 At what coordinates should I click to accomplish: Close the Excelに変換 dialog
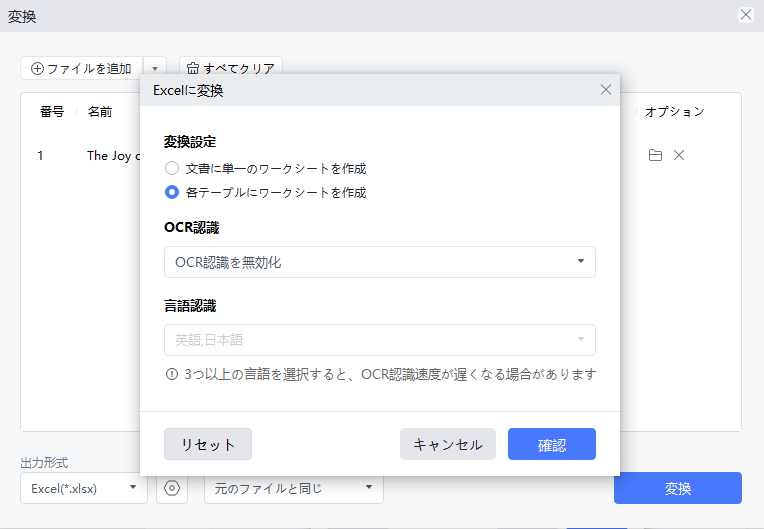coord(606,90)
